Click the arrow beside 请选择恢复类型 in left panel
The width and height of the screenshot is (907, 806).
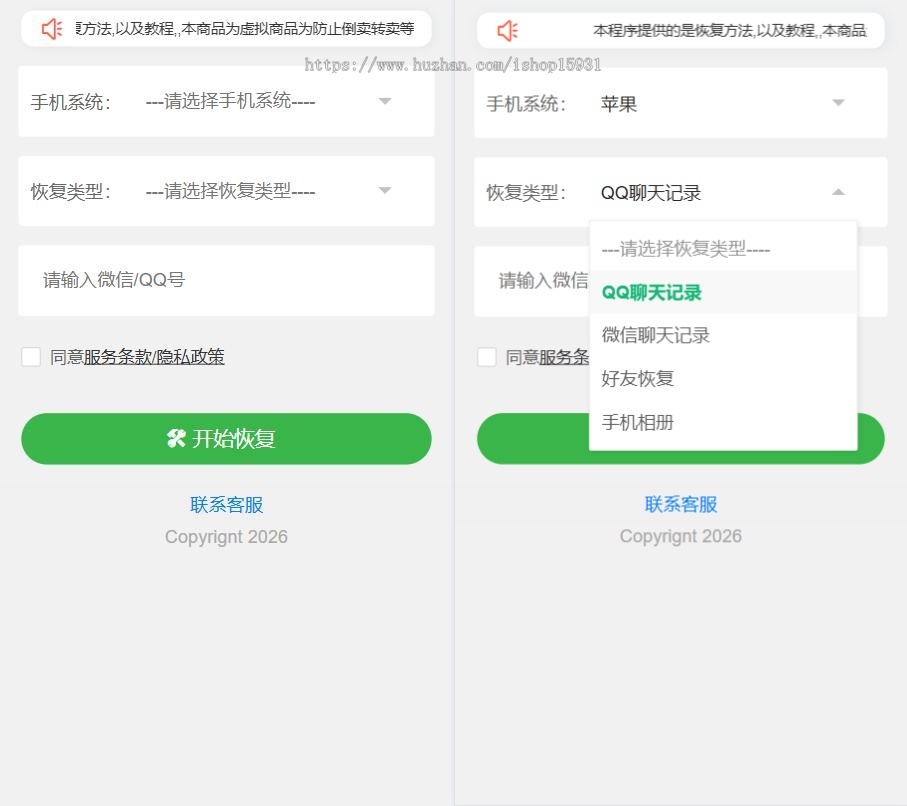coord(385,190)
